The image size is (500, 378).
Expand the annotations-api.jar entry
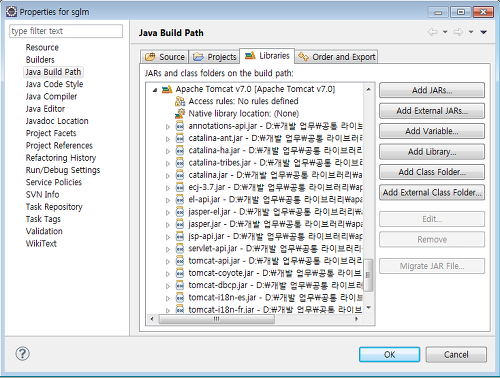click(168, 127)
